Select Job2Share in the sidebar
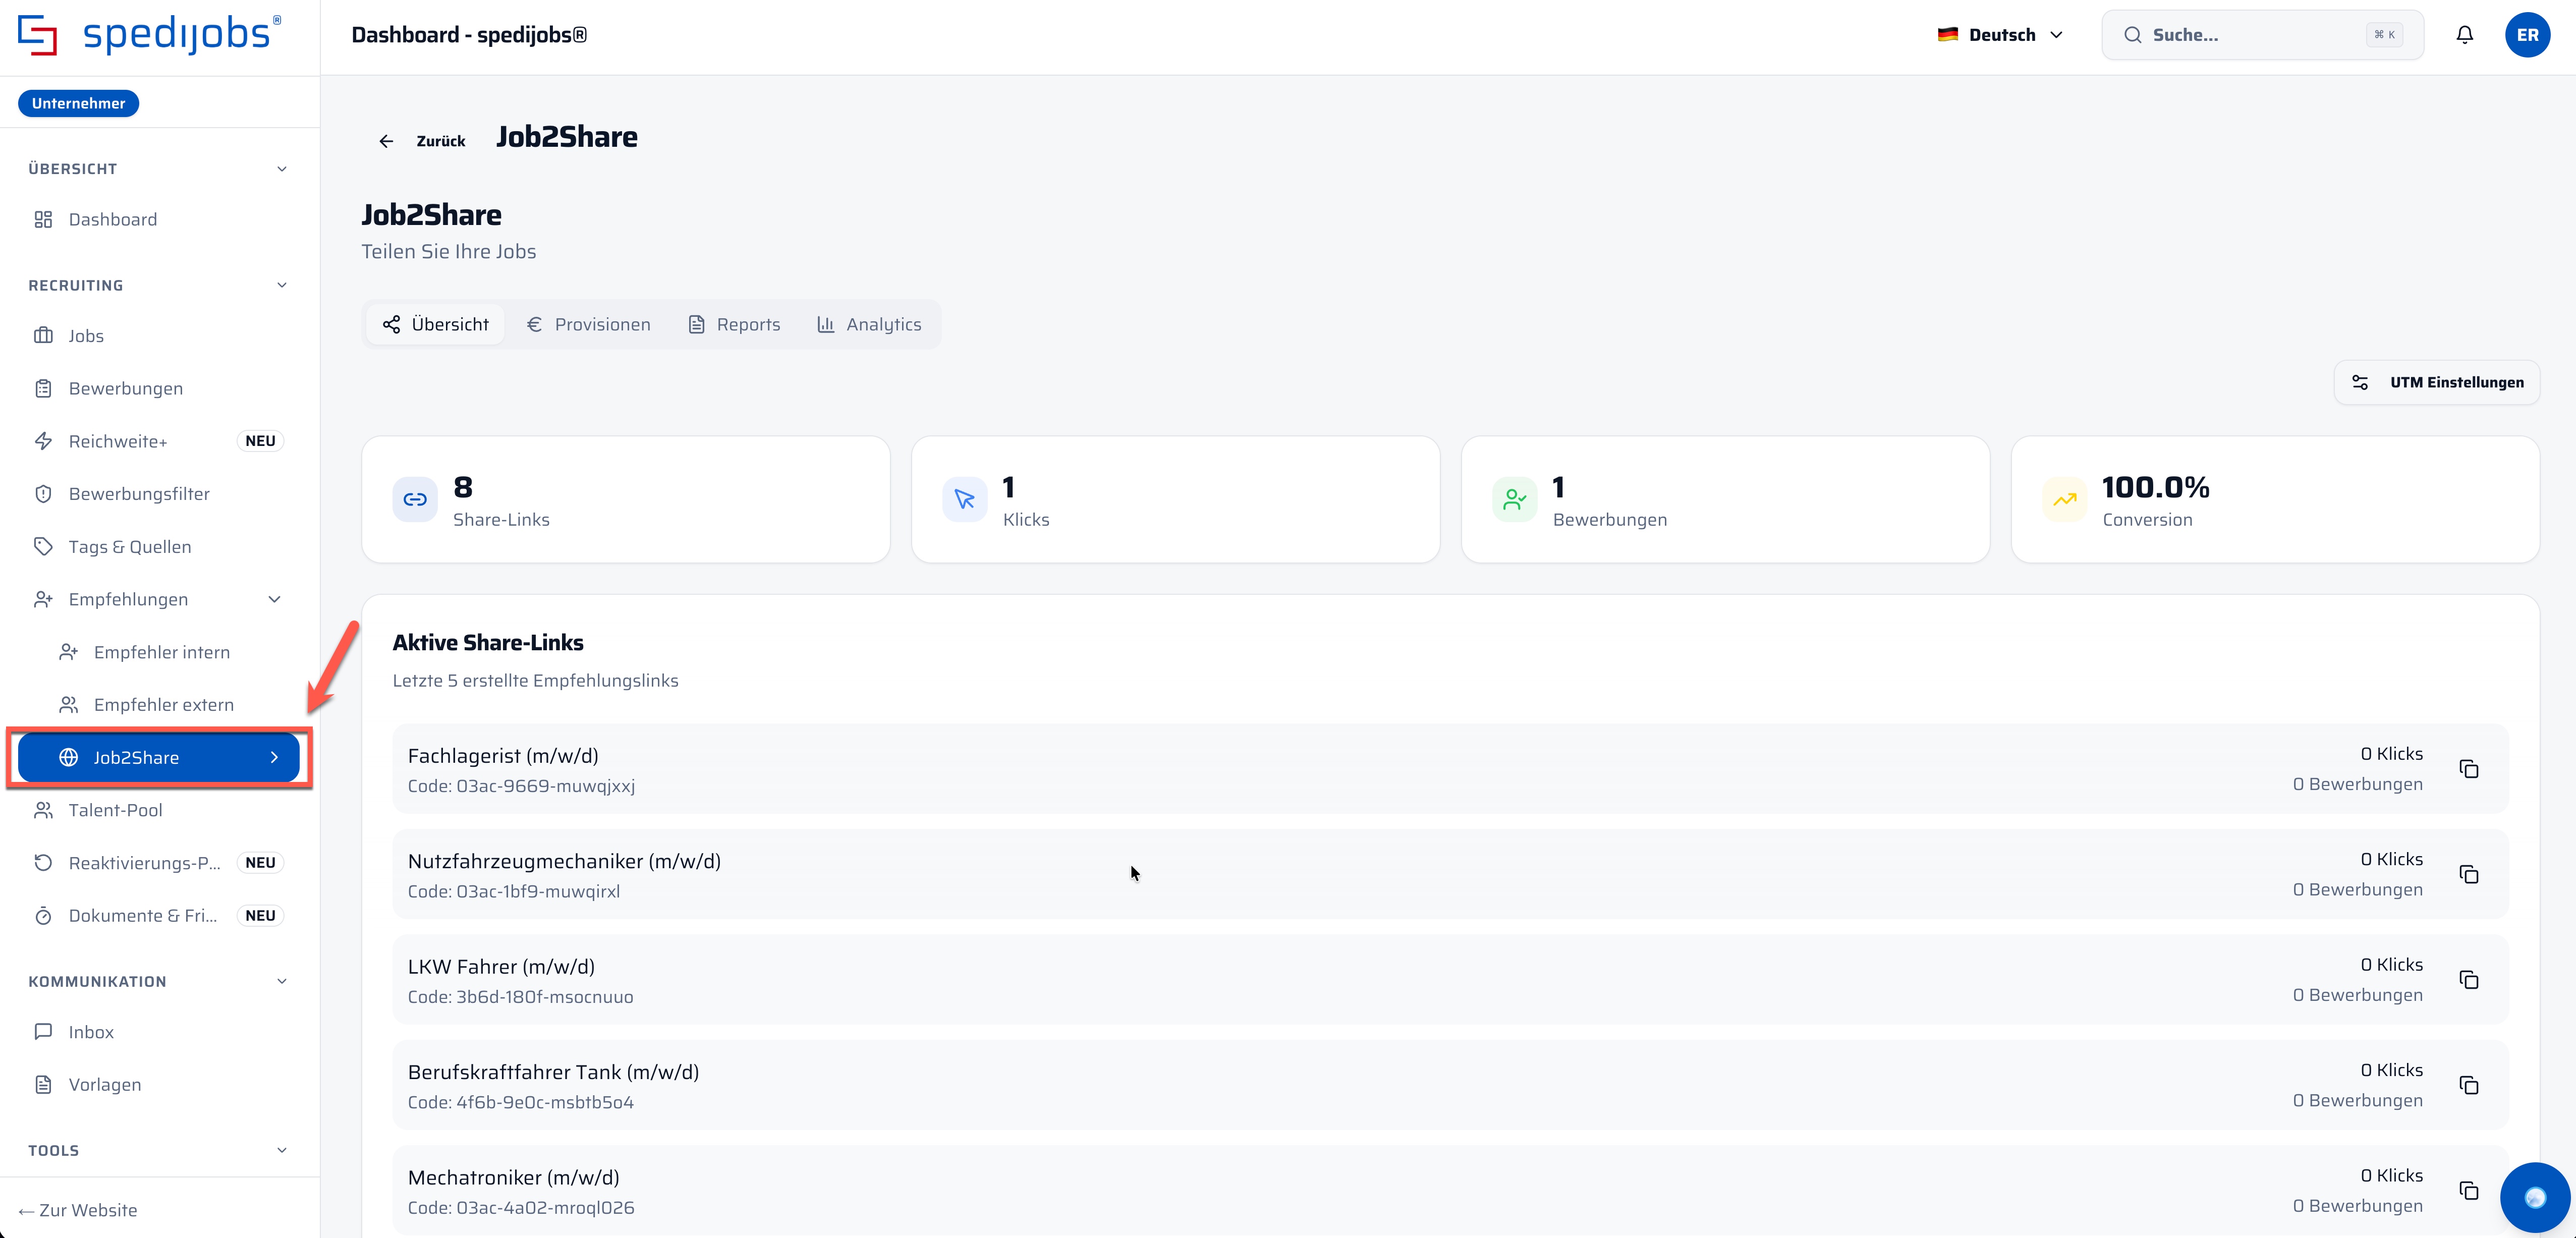The image size is (2576, 1238). tap(159, 757)
